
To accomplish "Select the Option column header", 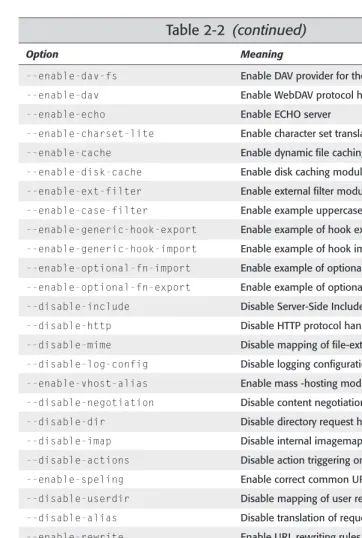I will [42, 54].
